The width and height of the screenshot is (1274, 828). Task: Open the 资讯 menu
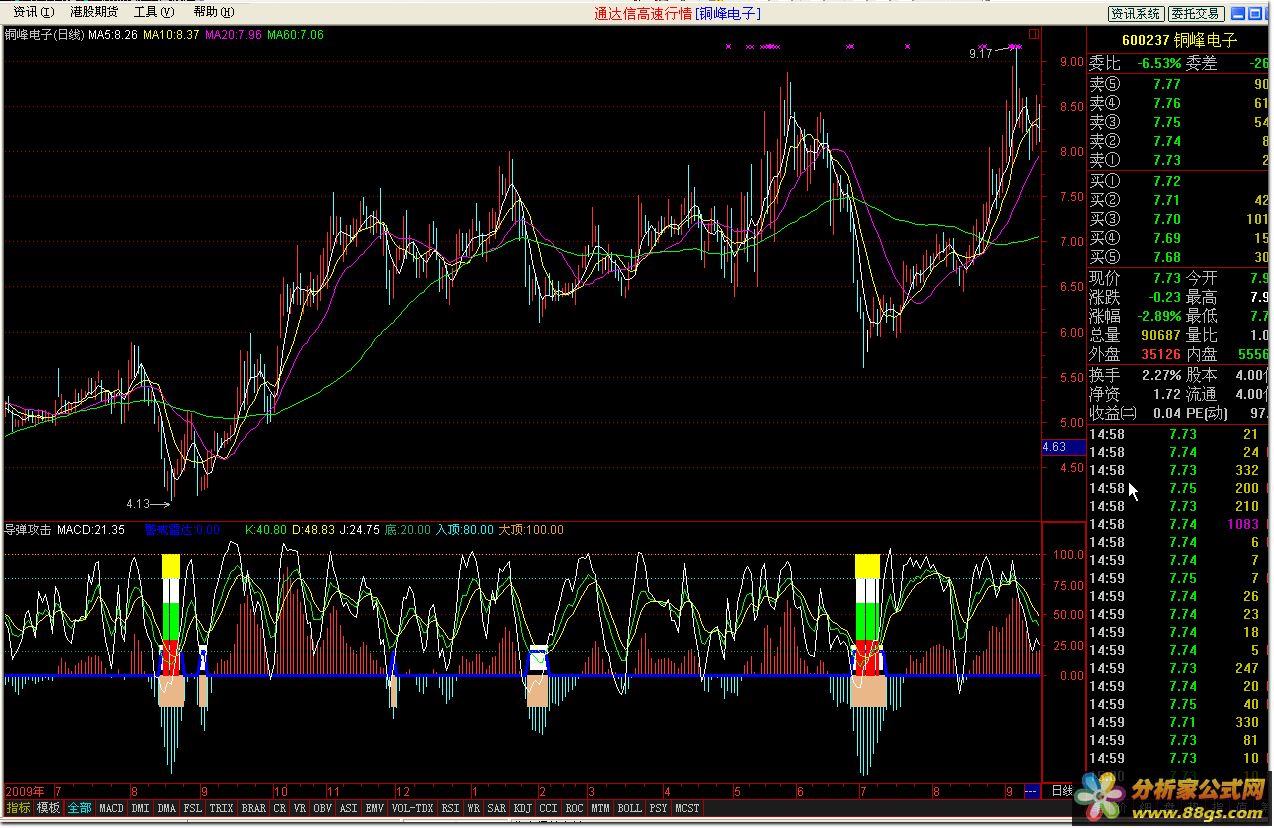pyautogui.click(x=33, y=12)
